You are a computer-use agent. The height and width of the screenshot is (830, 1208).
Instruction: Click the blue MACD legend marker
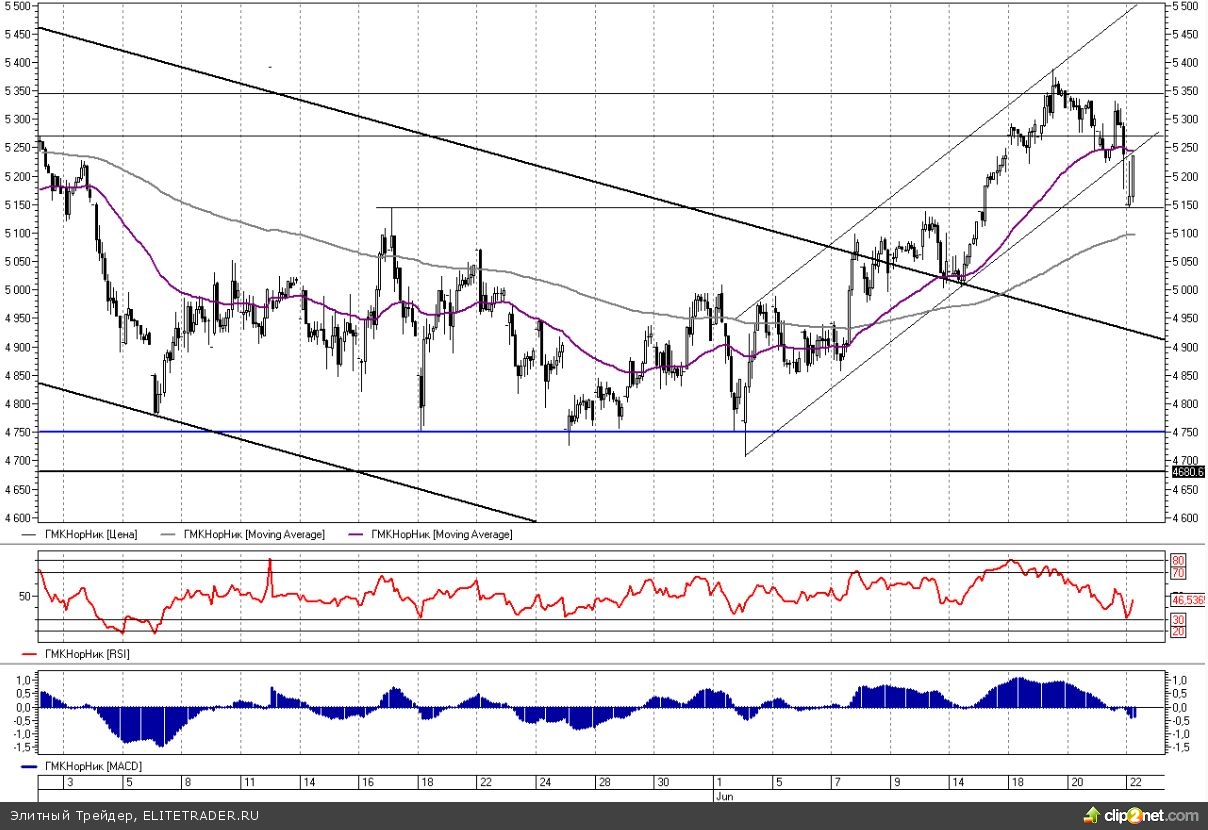[28, 766]
